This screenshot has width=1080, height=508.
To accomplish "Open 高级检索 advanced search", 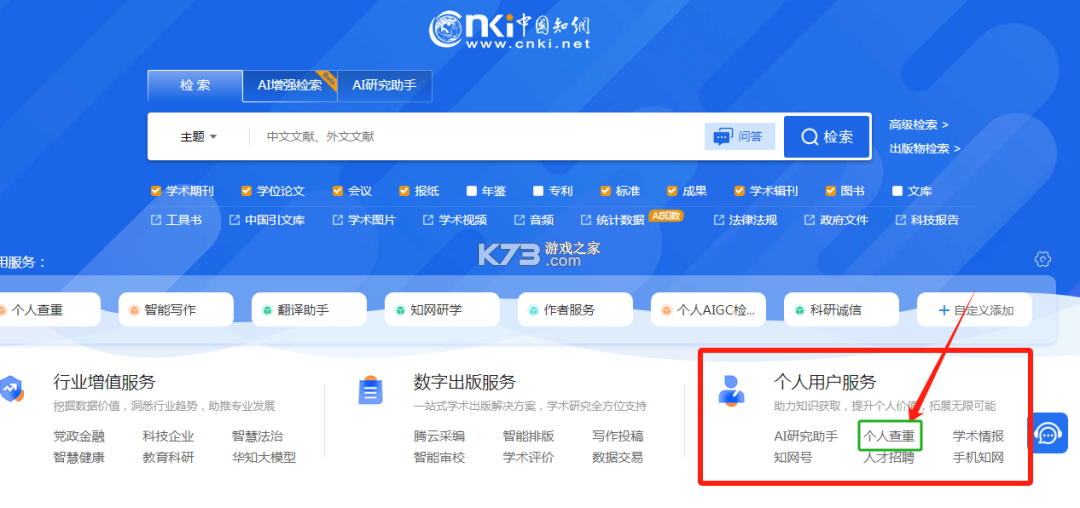I will coord(919,125).
